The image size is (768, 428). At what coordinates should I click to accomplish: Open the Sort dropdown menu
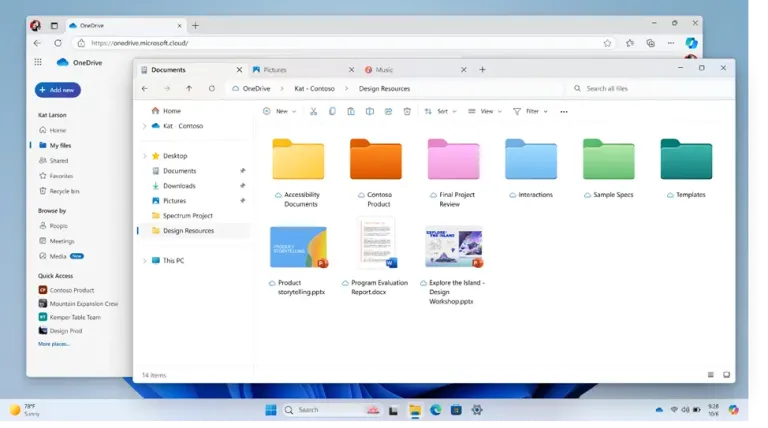click(x=440, y=112)
